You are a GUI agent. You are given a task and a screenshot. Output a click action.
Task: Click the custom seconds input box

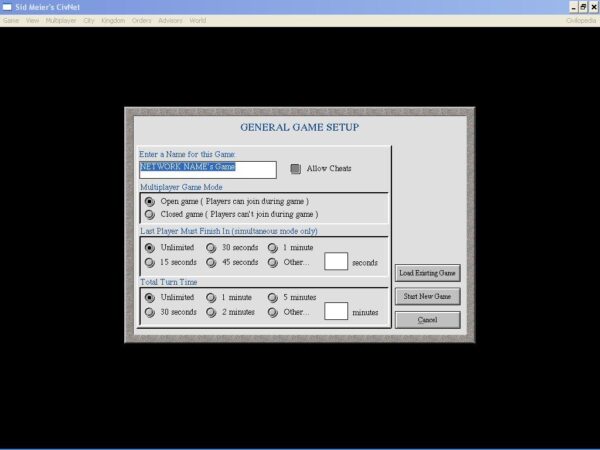(336, 261)
